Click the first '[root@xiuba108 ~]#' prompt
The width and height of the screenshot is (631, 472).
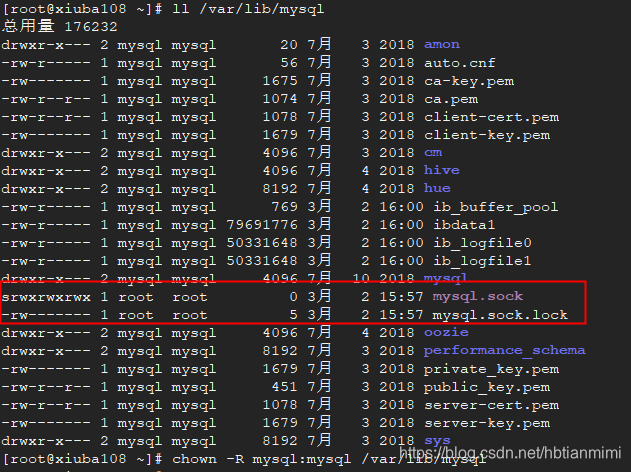pos(82,9)
